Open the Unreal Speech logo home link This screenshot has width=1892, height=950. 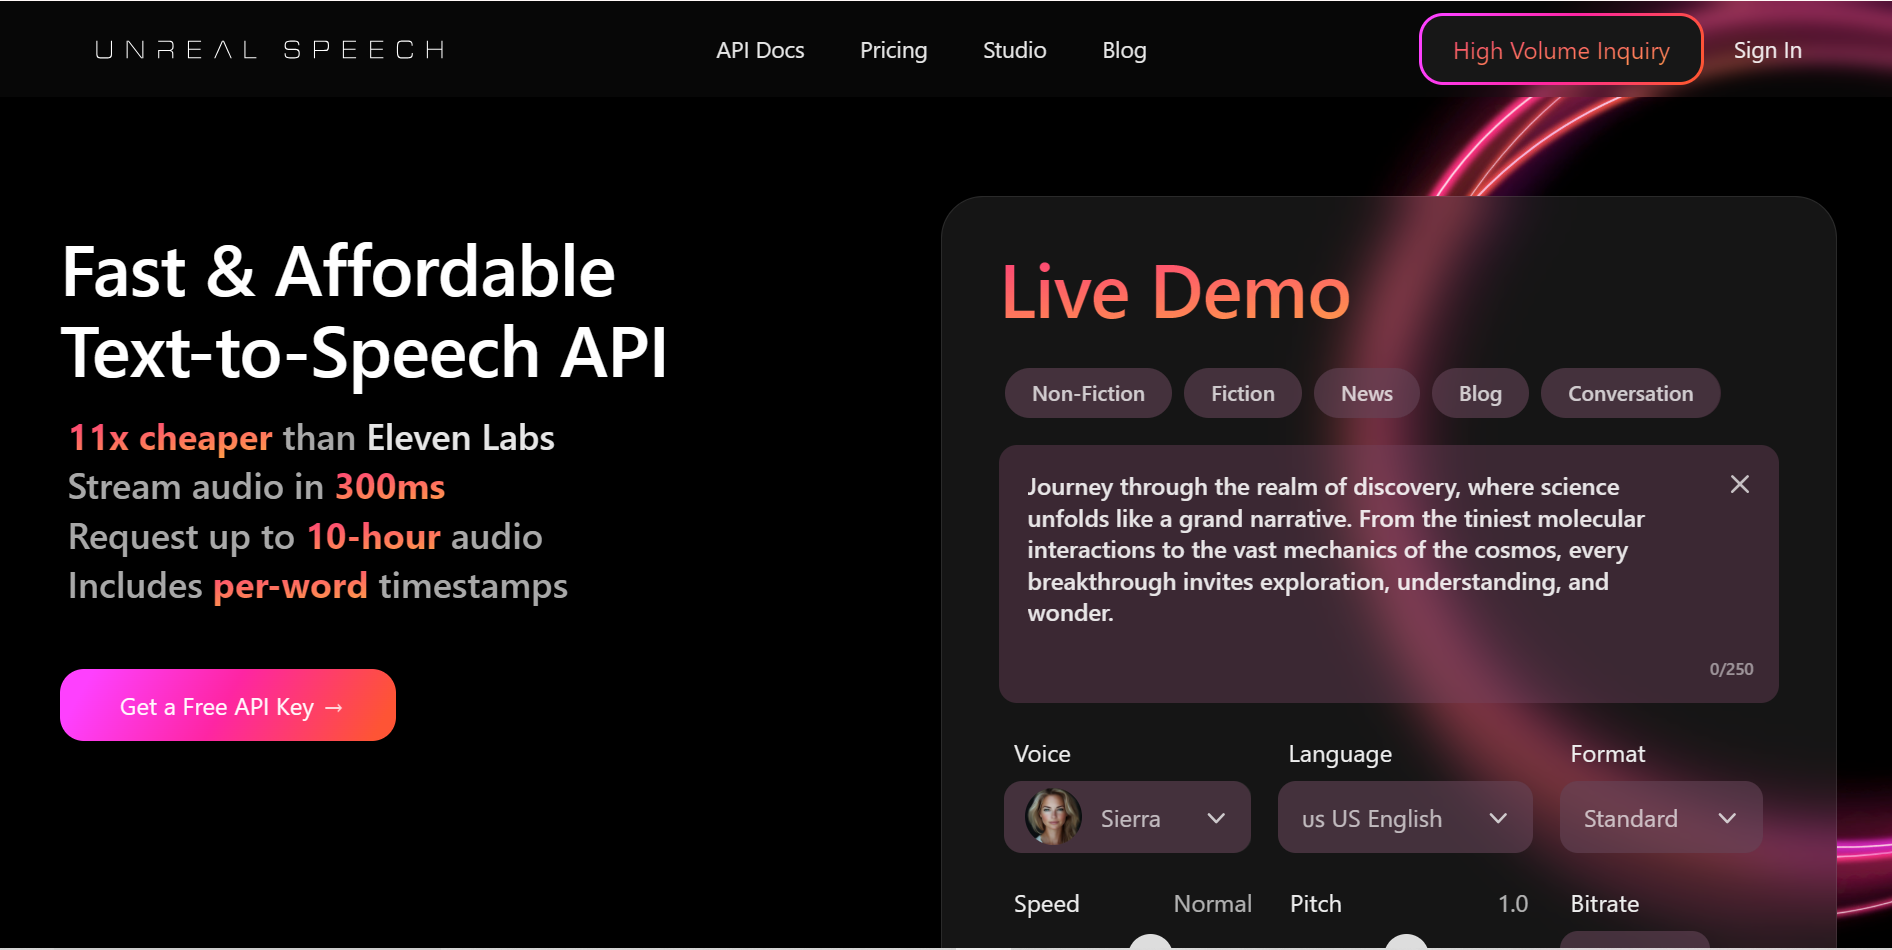pyautogui.click(x=270, y=50)
